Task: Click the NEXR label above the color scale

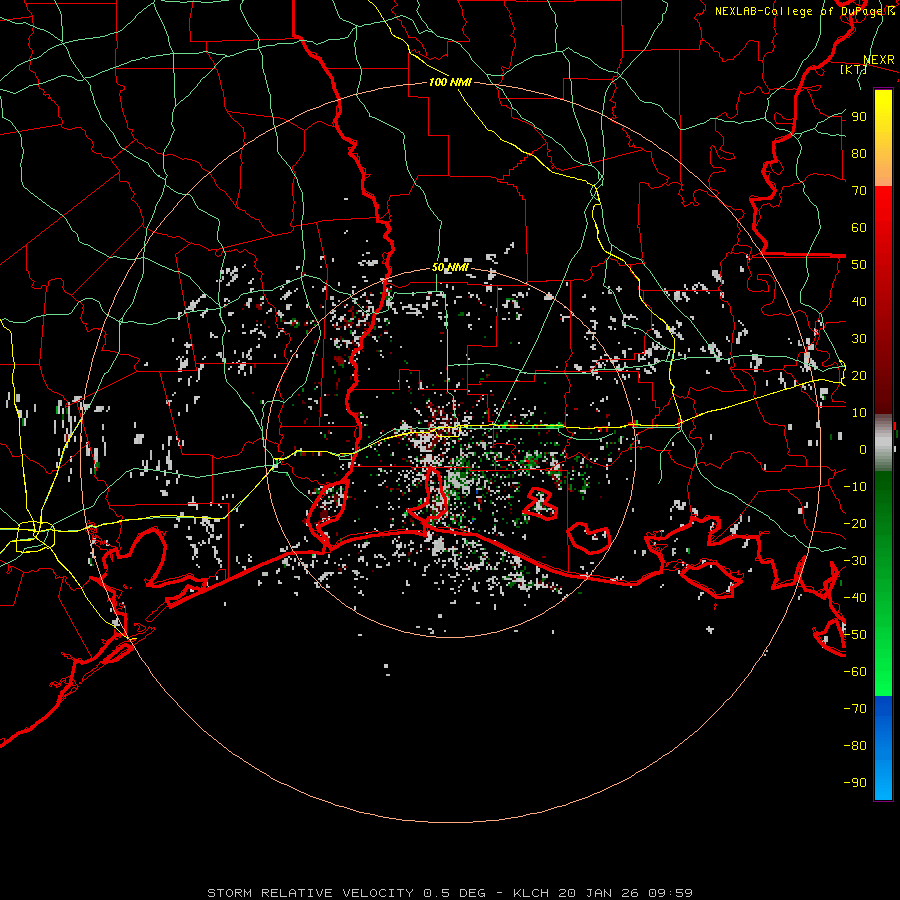Action: point(879,60)
